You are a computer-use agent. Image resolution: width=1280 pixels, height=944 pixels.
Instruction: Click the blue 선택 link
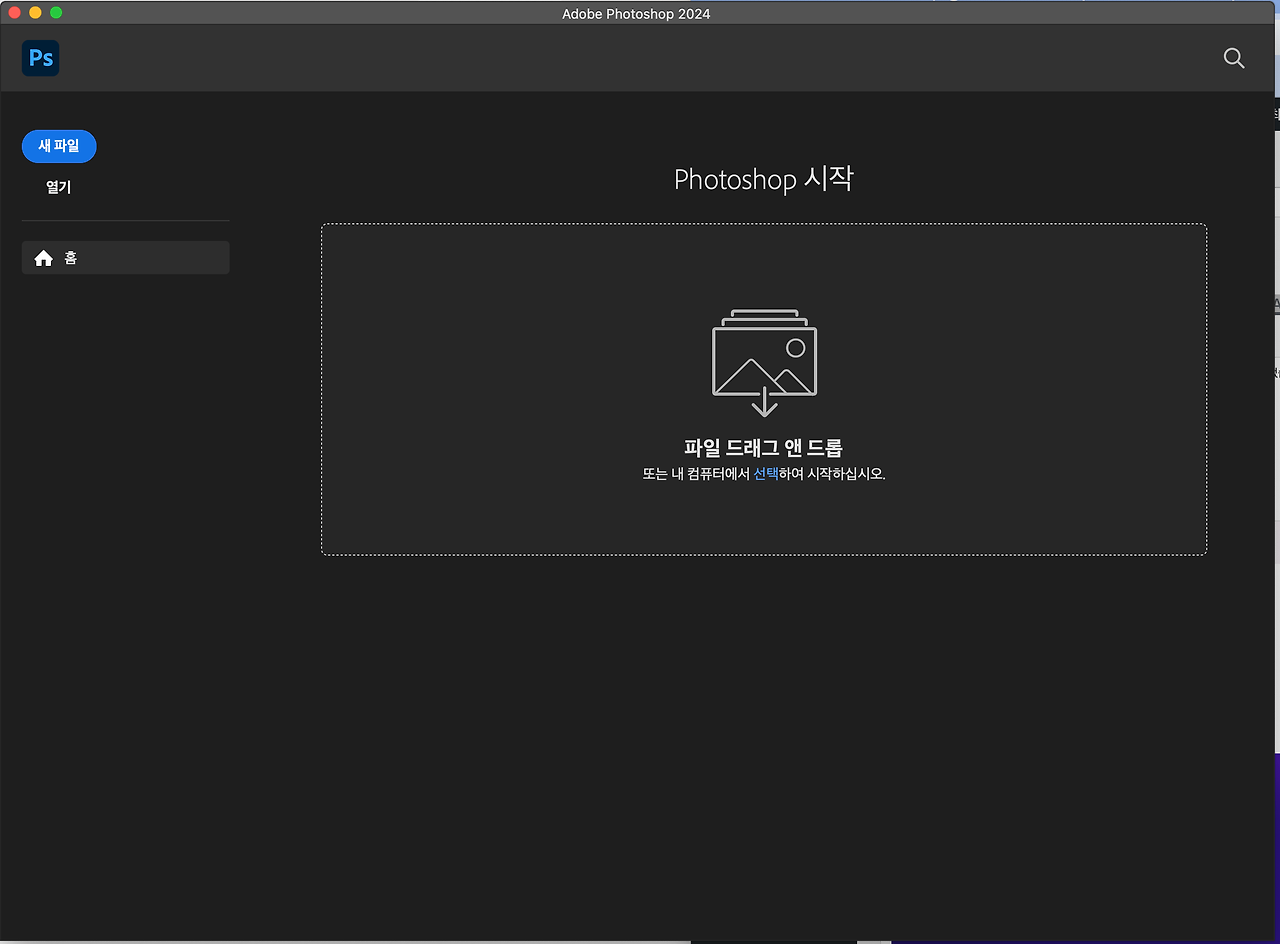pos(765,474)
